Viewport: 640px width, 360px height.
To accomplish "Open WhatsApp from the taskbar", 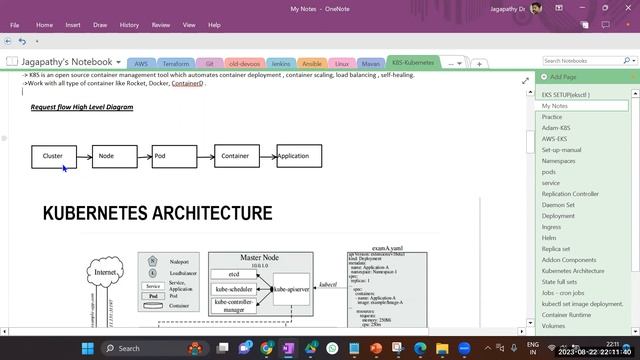I will tap(332, 348).
